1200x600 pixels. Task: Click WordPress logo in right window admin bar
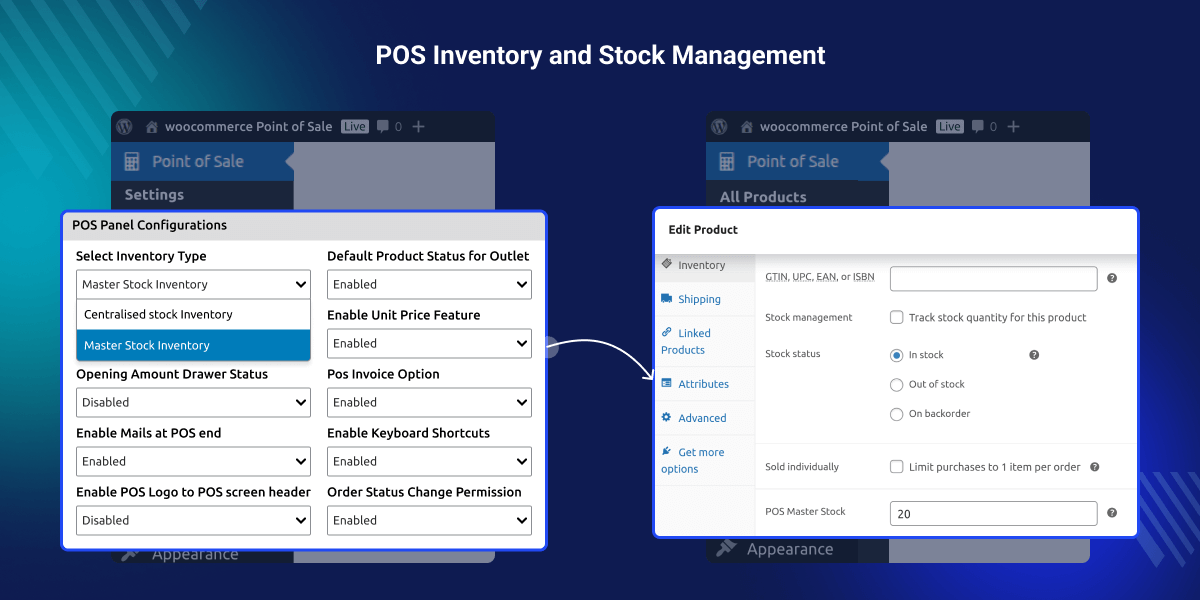point(719,127)
